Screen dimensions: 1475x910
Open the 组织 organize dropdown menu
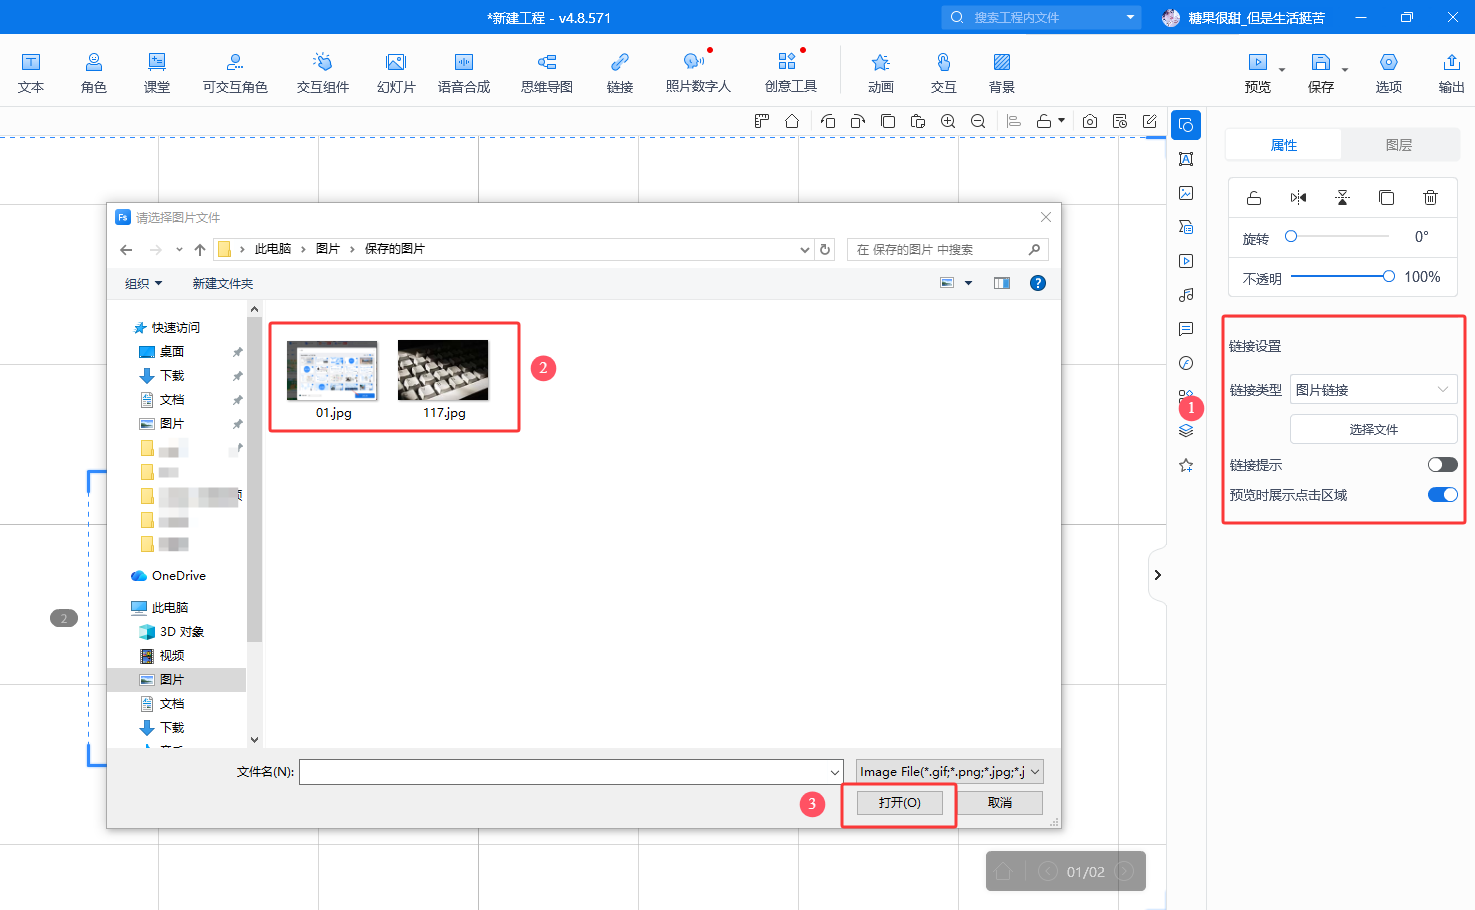143,284
